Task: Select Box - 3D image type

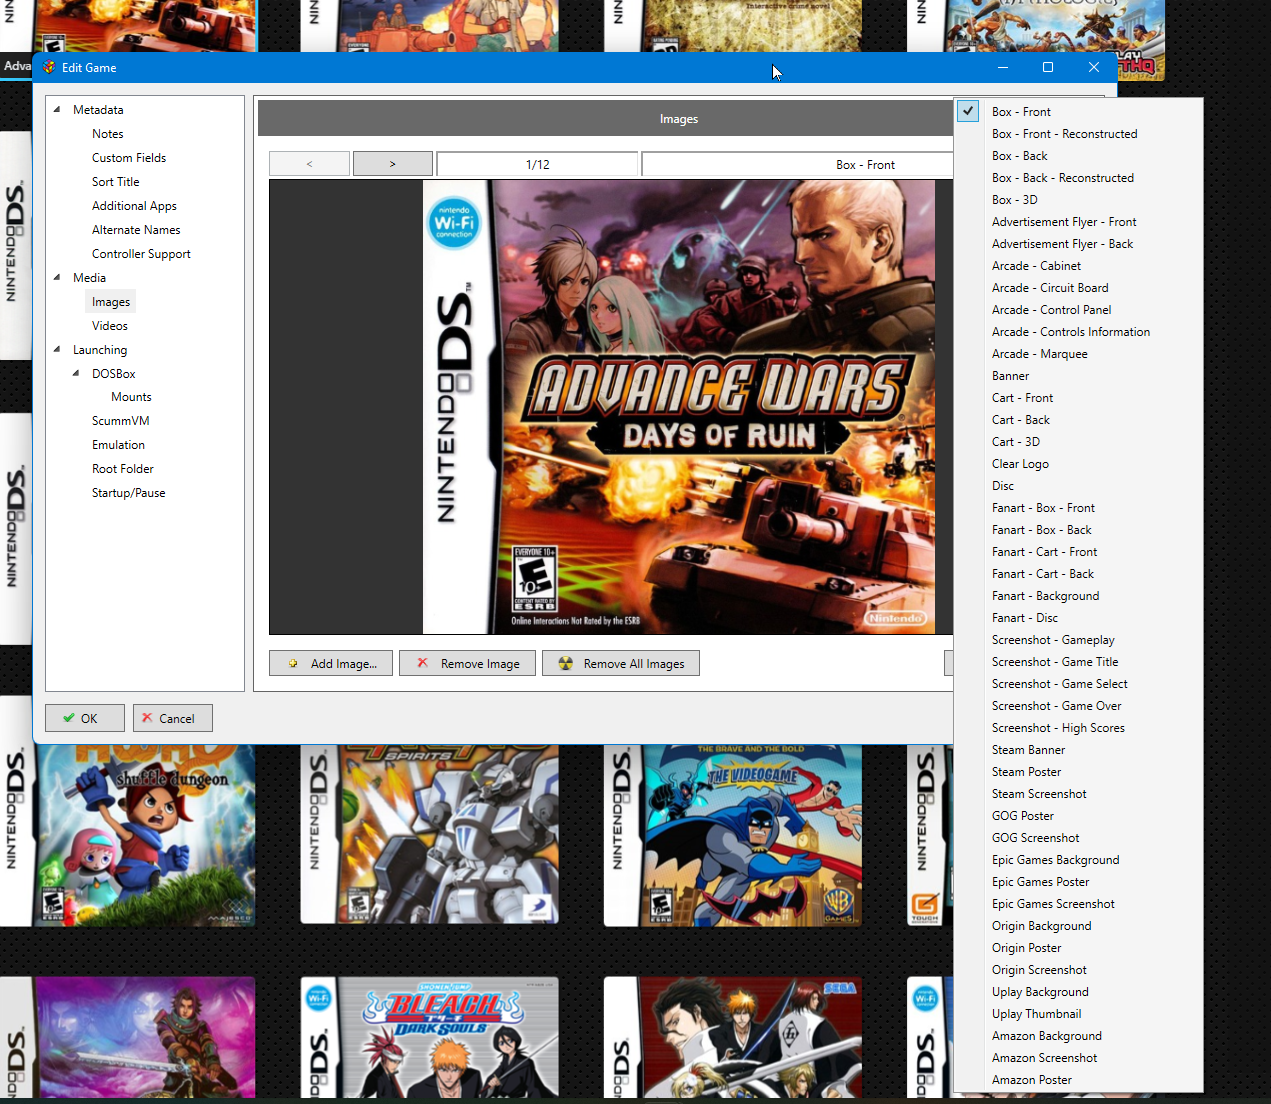Action: point(1078,200)
